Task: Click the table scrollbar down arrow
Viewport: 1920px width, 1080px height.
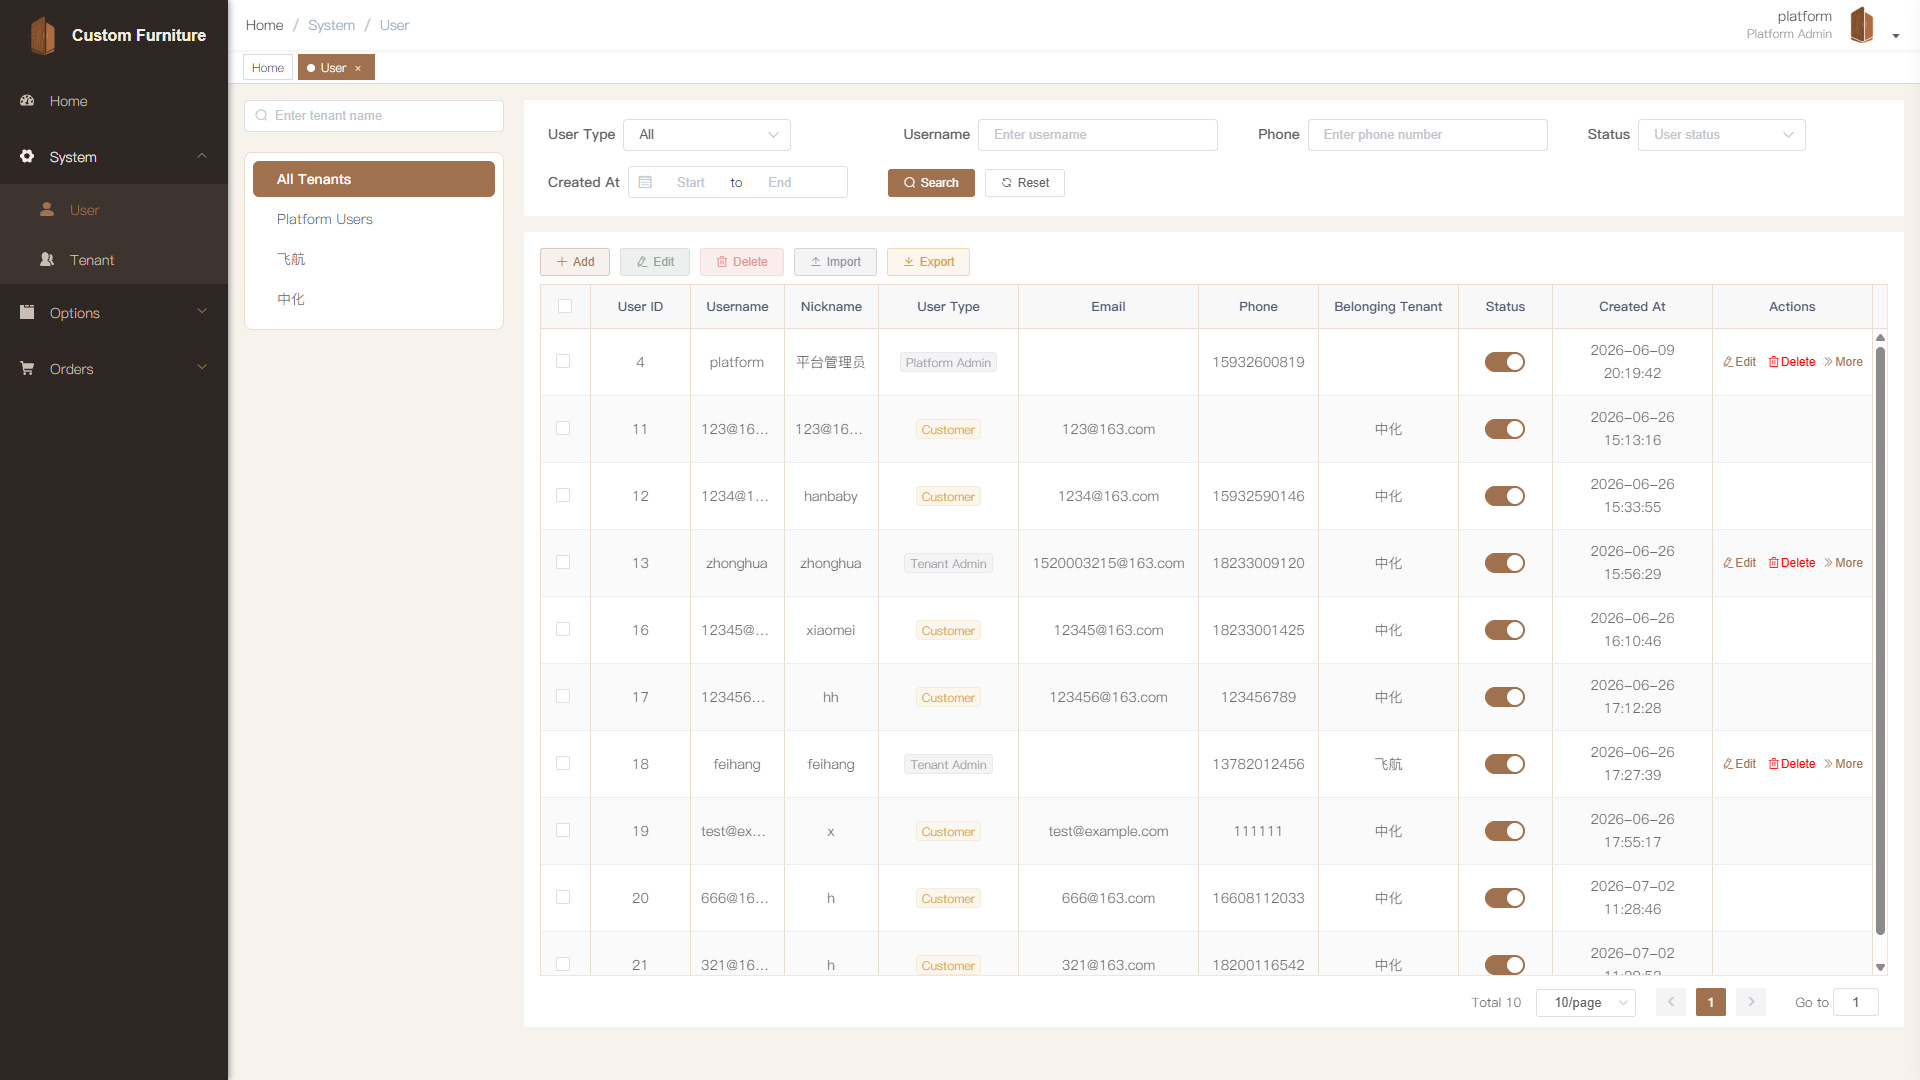Action: [x=1880, y=967]
